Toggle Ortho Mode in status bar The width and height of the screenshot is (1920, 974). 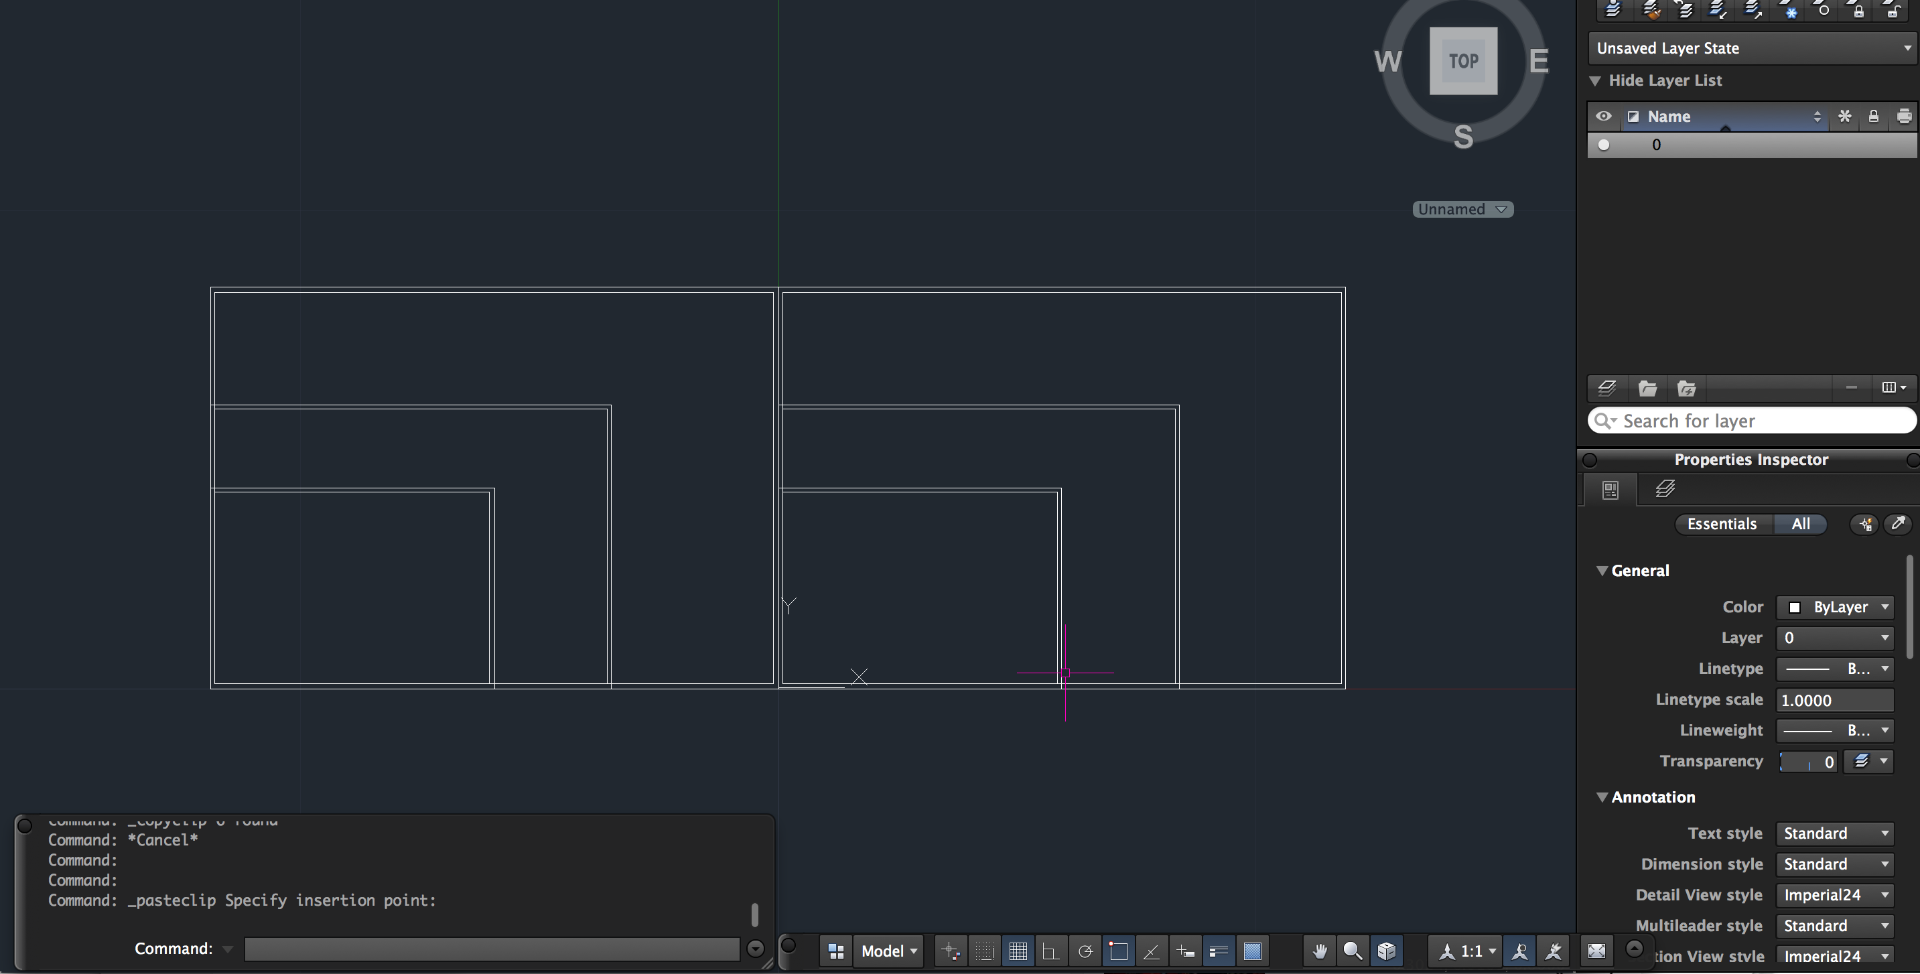click(1050, 952)
